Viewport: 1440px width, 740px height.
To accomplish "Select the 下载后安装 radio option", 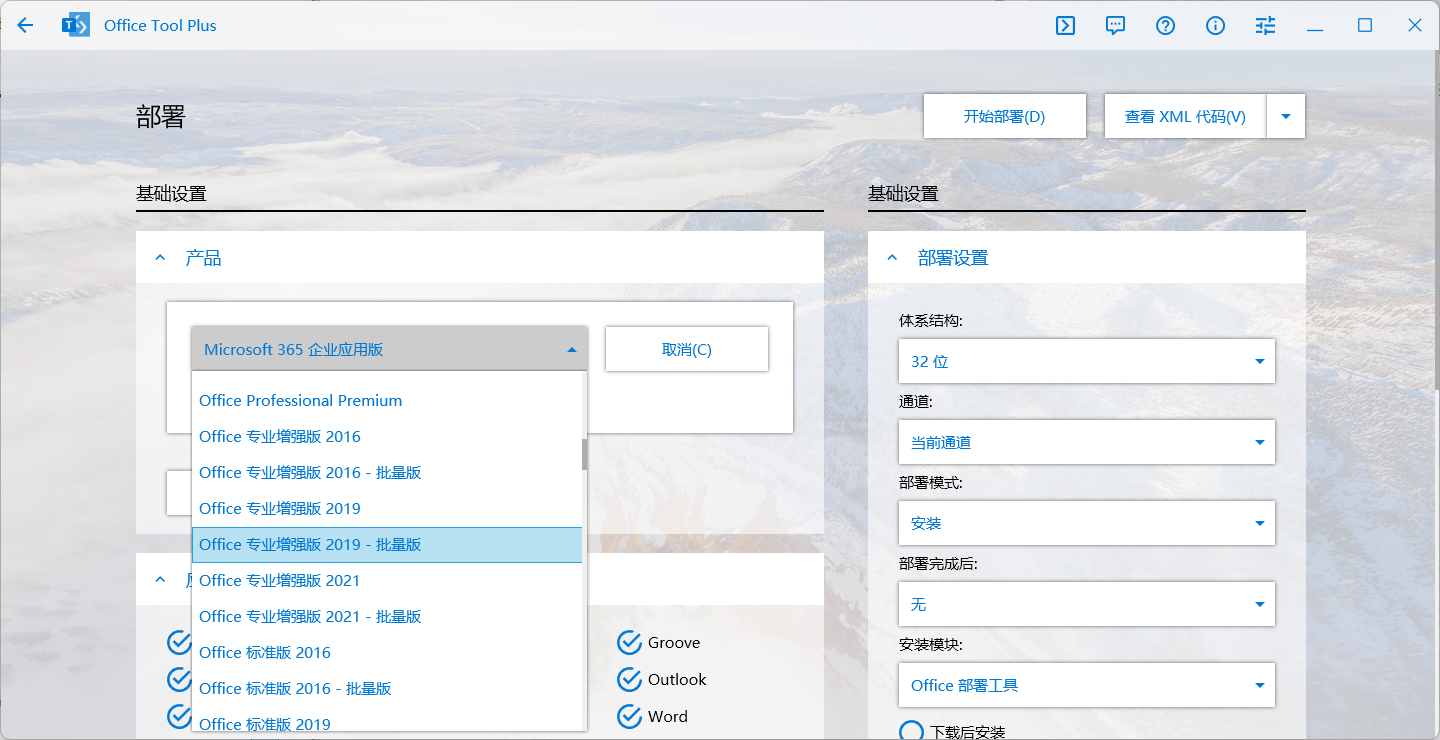I will coord(911,732).
